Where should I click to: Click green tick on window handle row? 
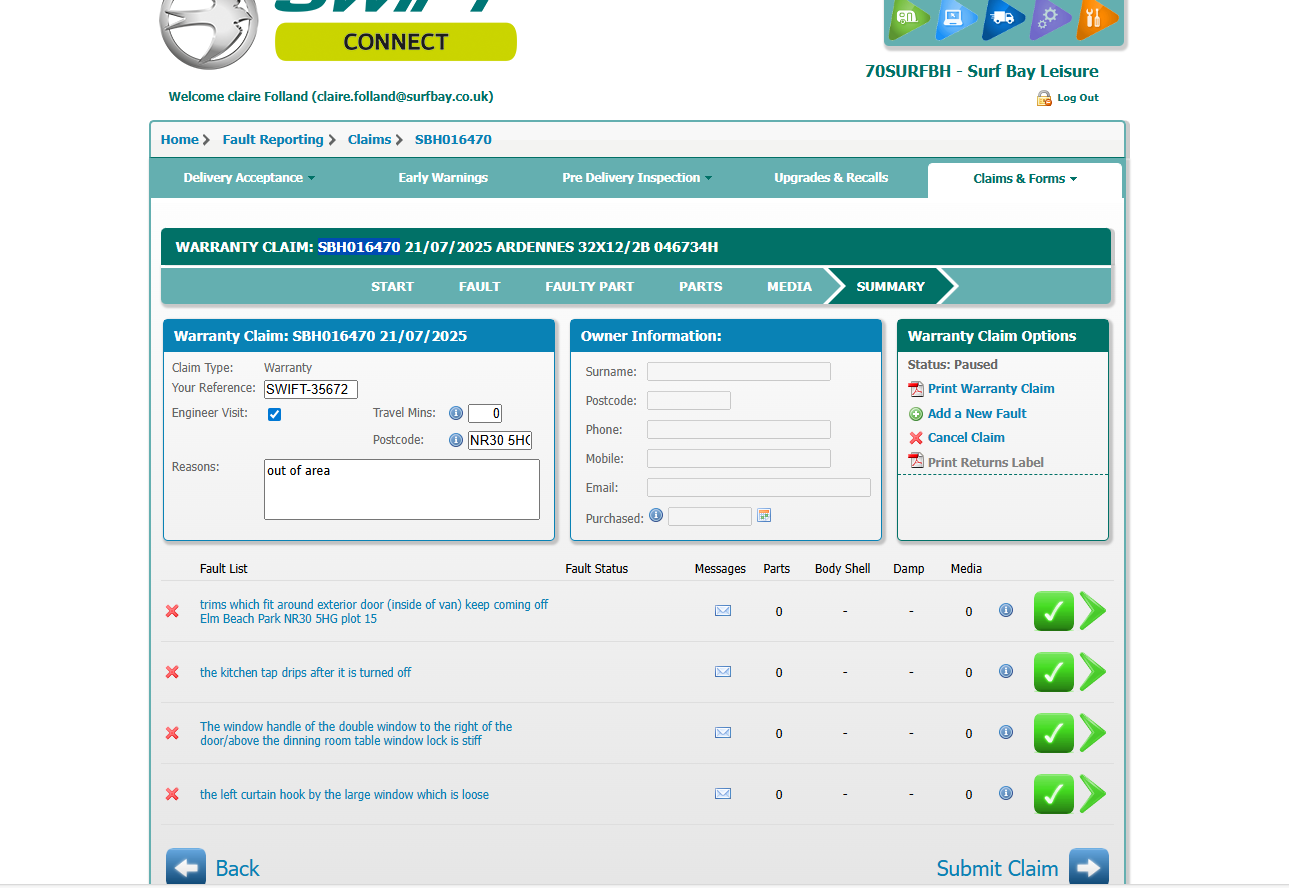1053,733
